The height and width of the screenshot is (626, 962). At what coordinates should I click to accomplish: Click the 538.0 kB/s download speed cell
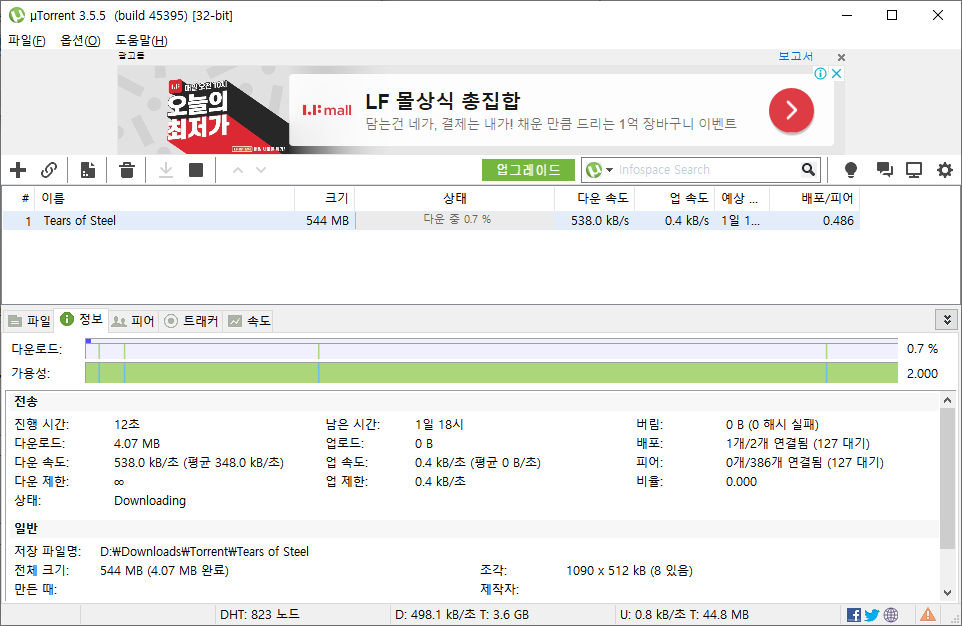coord(600,220)
